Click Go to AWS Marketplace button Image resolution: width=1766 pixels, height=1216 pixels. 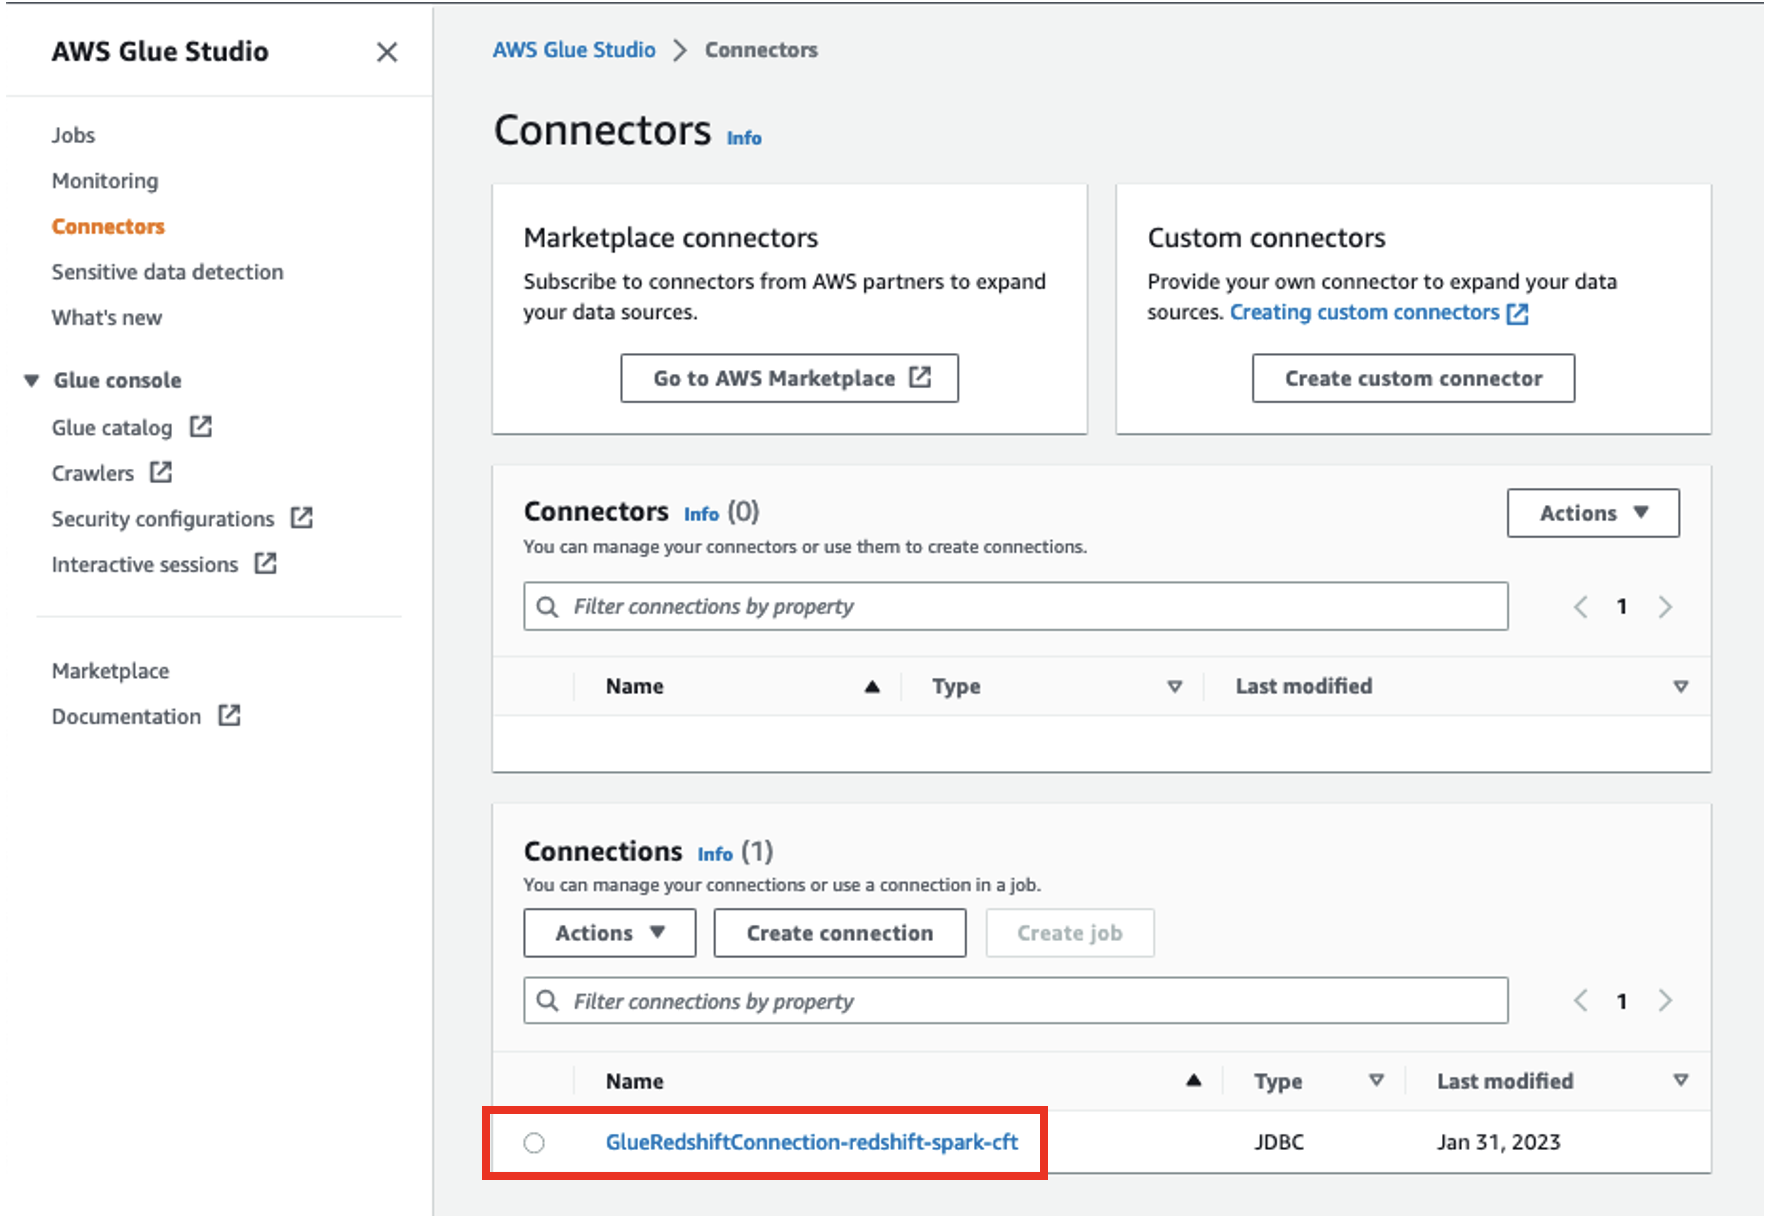coord(790,378)
